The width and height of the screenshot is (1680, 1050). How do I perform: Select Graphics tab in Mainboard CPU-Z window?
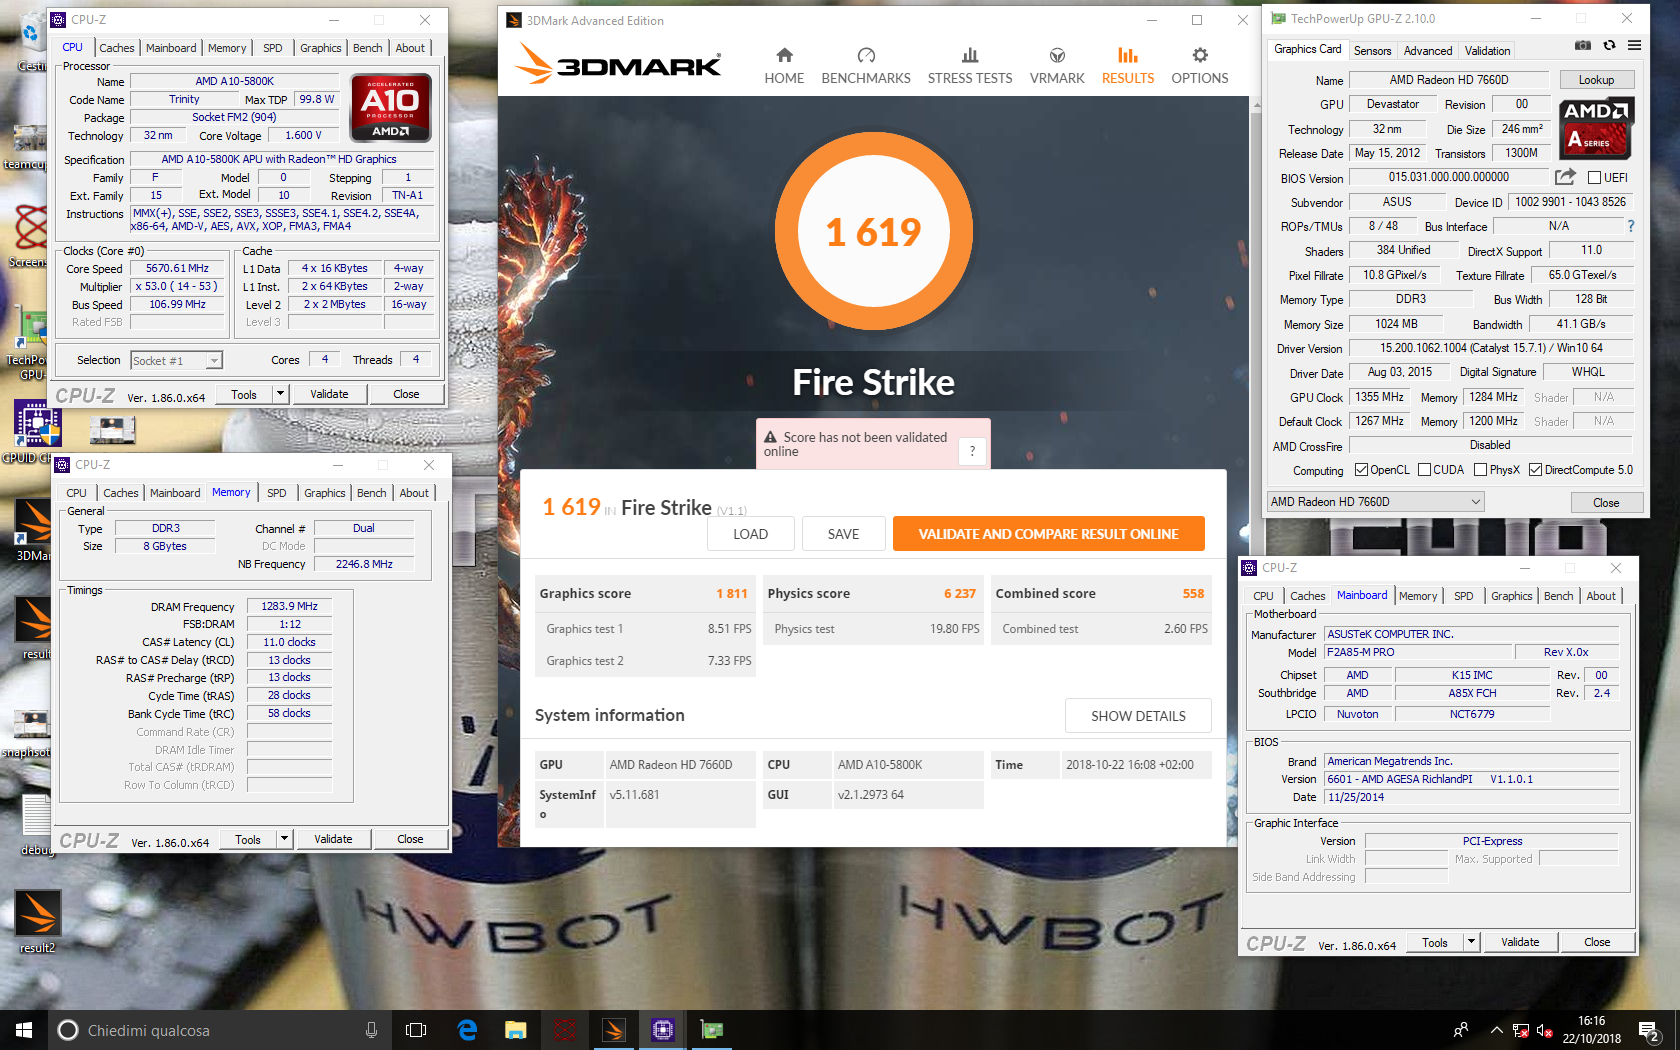click(1511, 596)
